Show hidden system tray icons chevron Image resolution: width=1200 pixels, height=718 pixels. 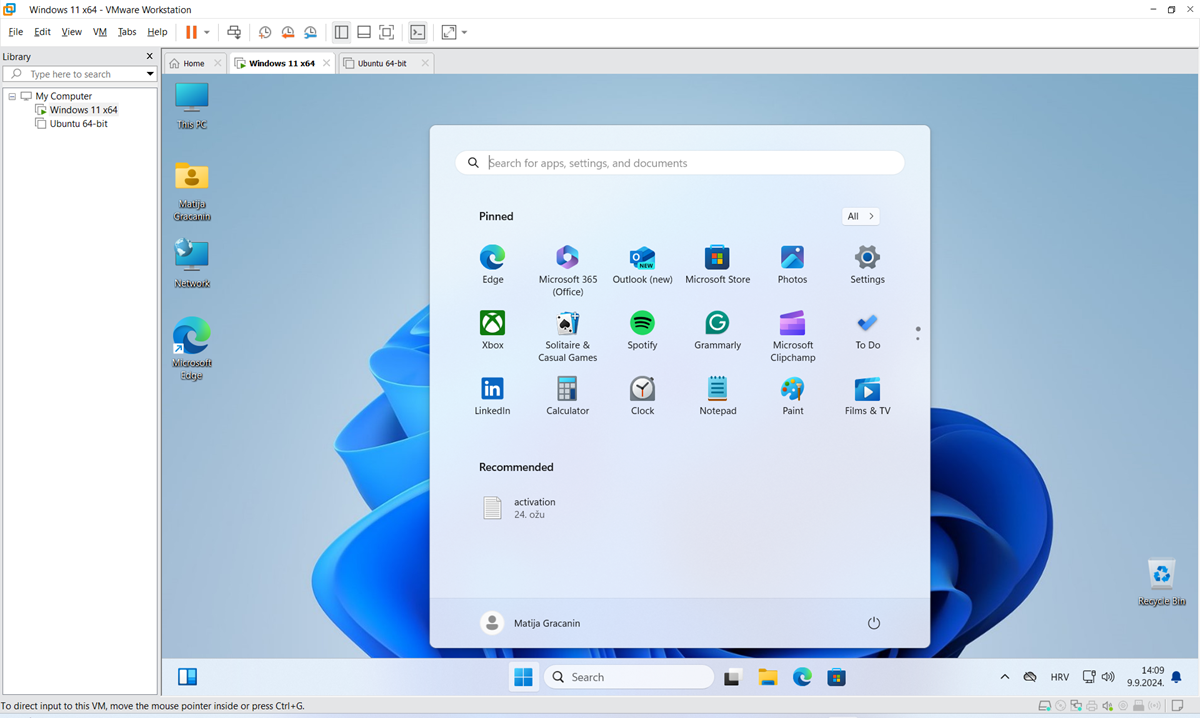(1005, 677)
